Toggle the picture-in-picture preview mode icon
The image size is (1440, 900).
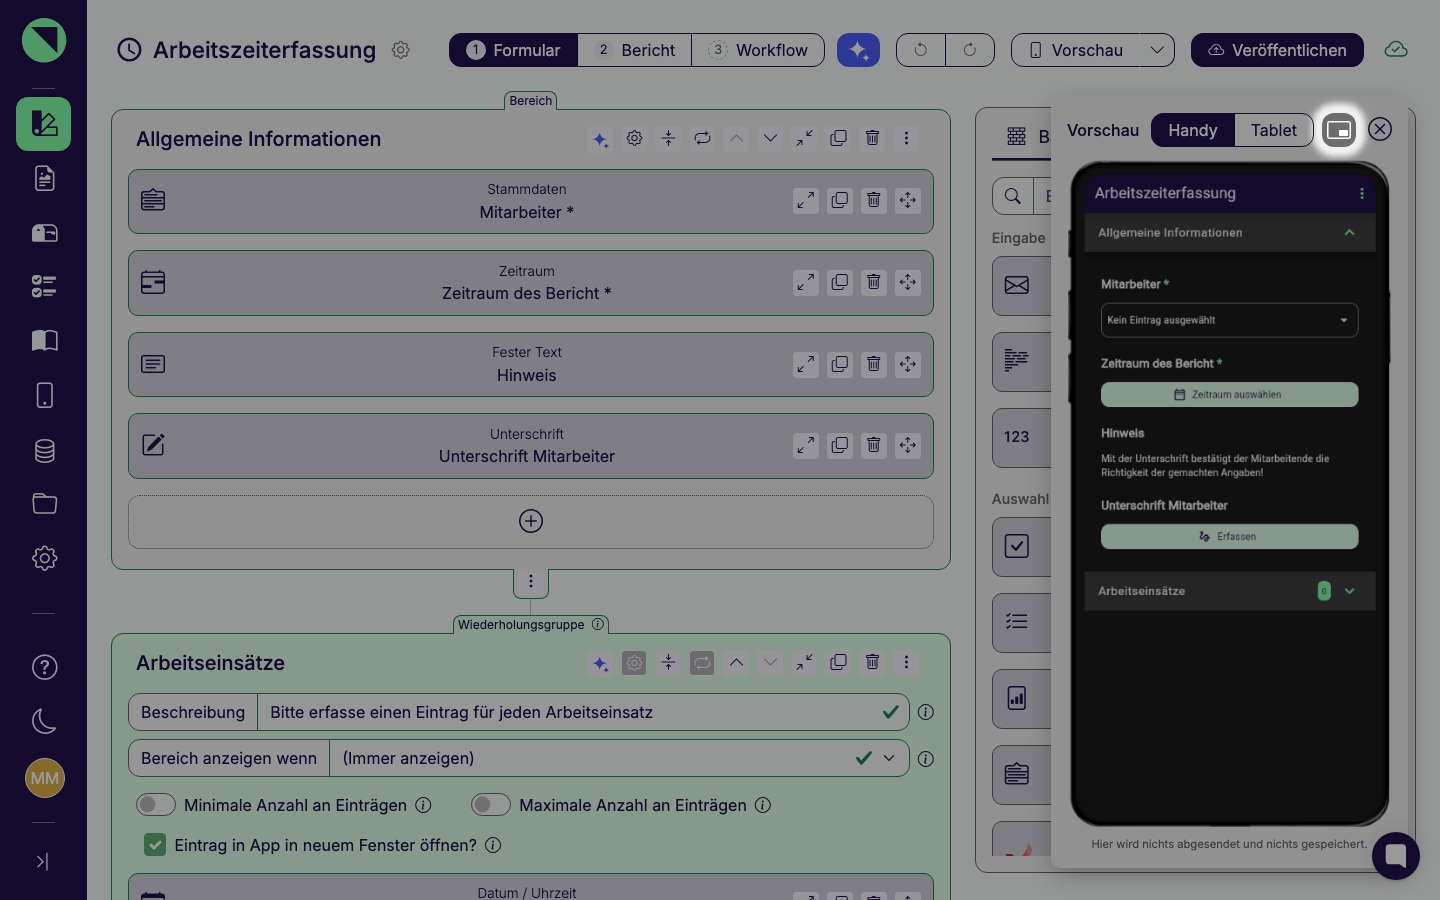click(1339, 130)
